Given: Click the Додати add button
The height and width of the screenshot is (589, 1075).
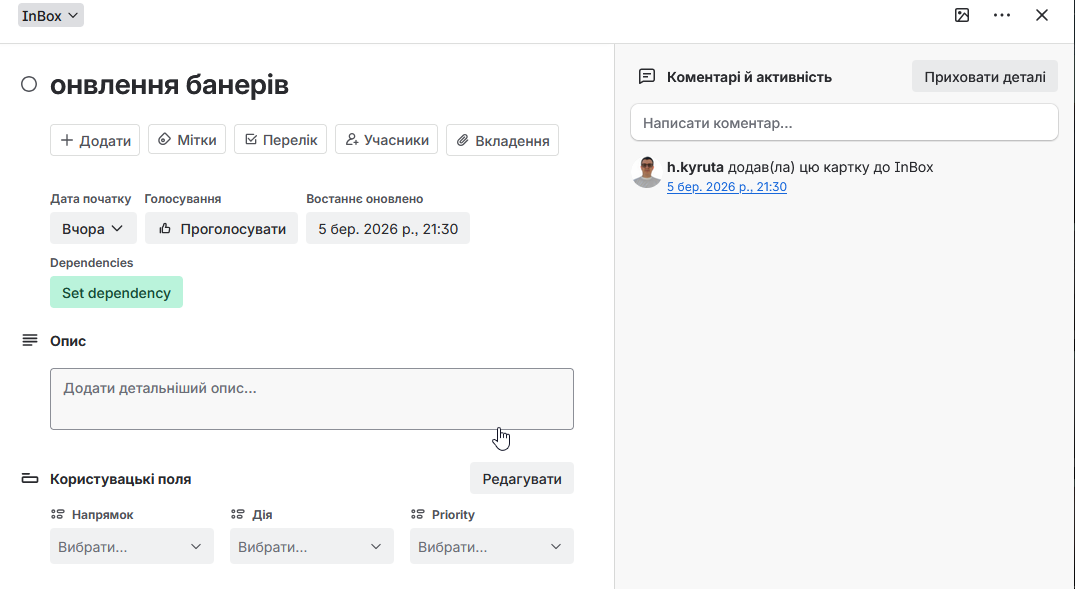Looking at the screenshot, I should pyautogui.click(x=95, y=140).
